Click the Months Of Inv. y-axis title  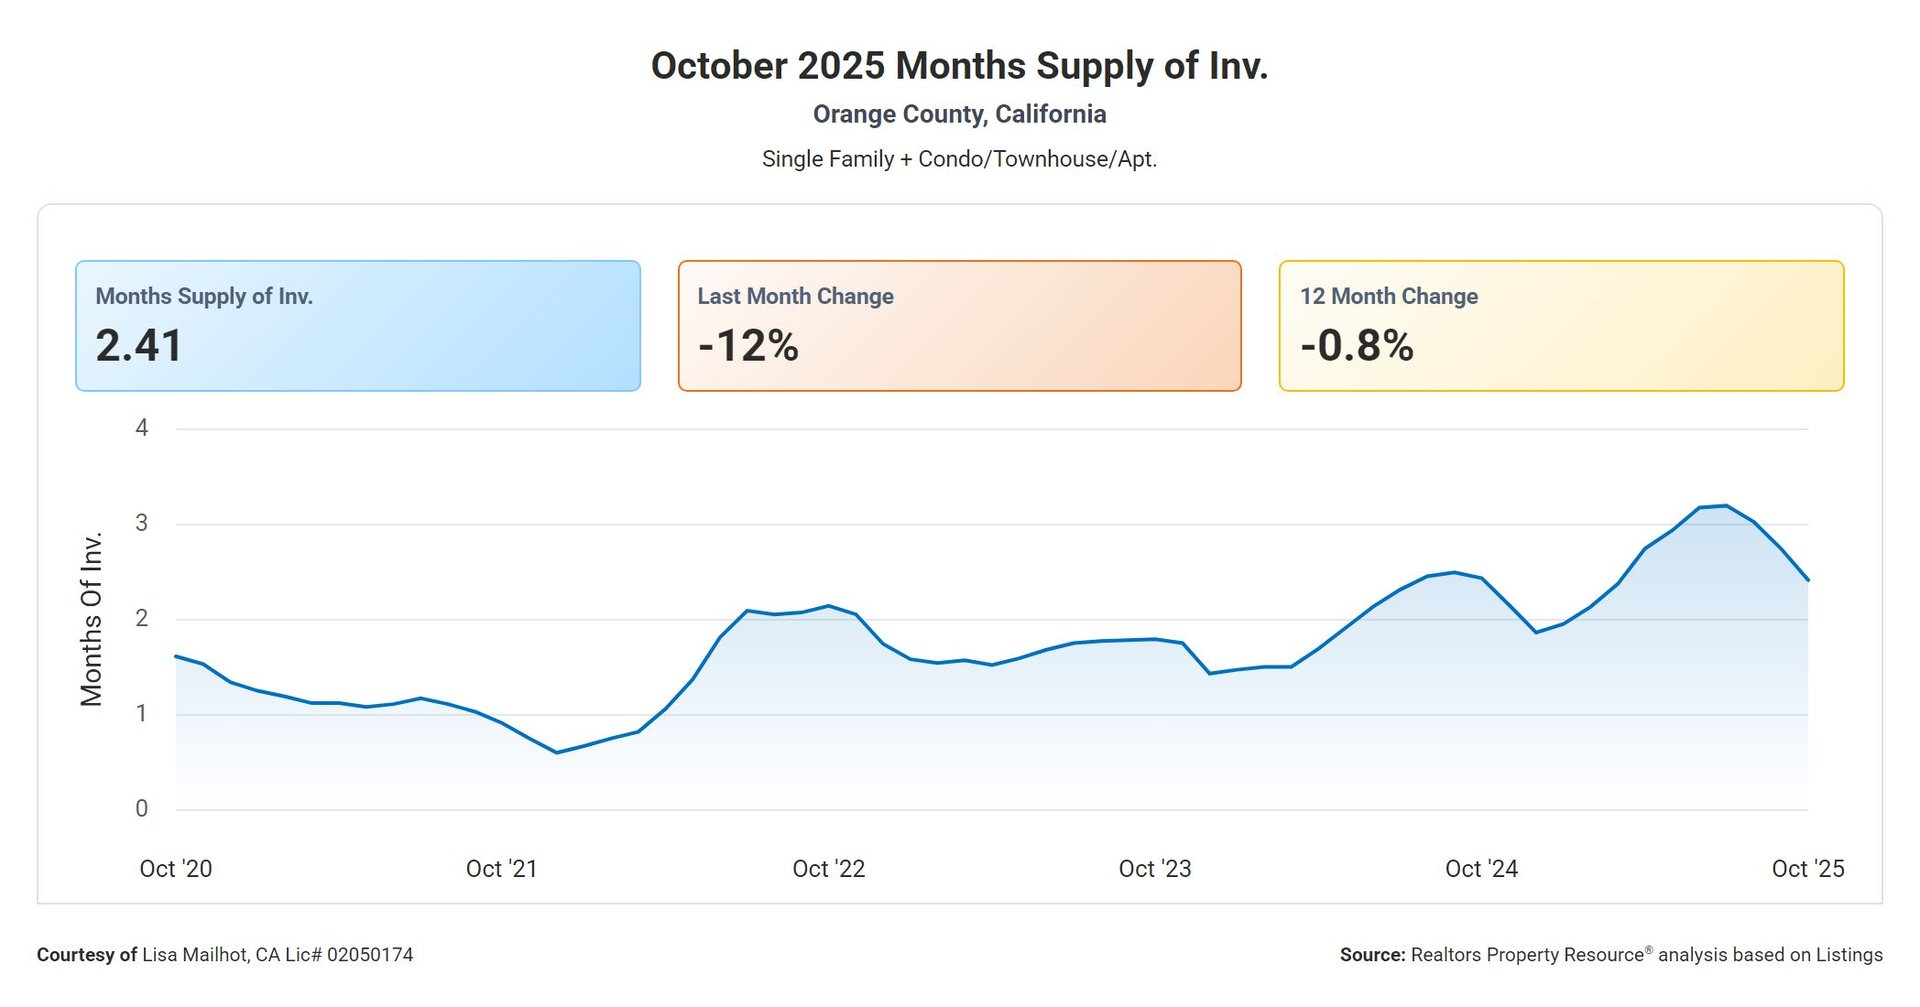coord(92,620)
